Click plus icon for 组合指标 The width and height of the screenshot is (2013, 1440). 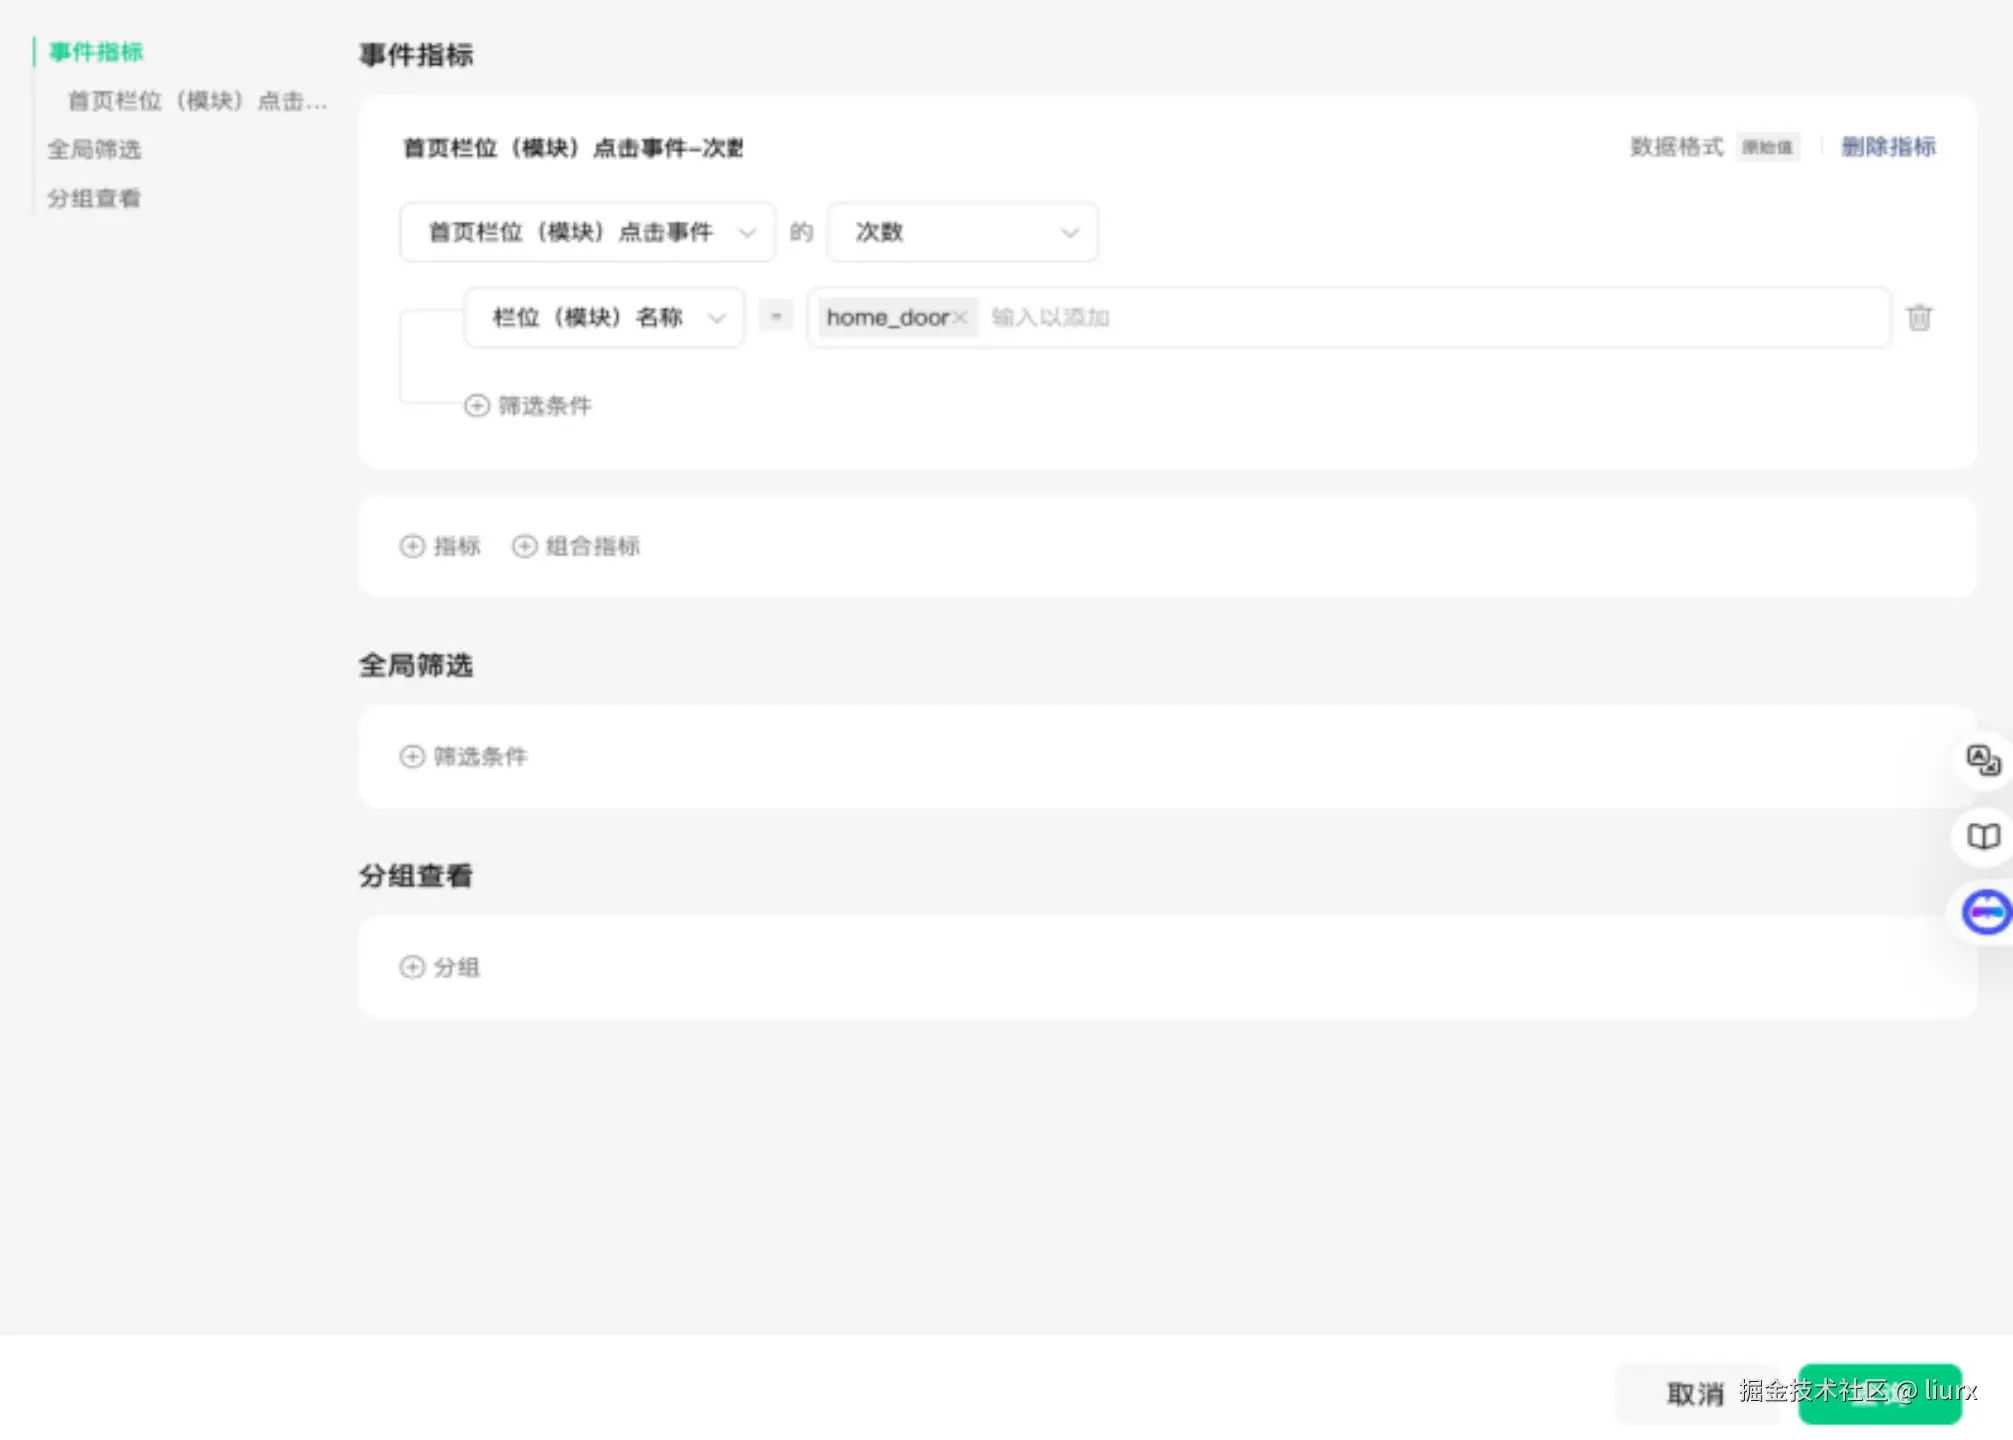pyautogui.click(x=524, y=546)
